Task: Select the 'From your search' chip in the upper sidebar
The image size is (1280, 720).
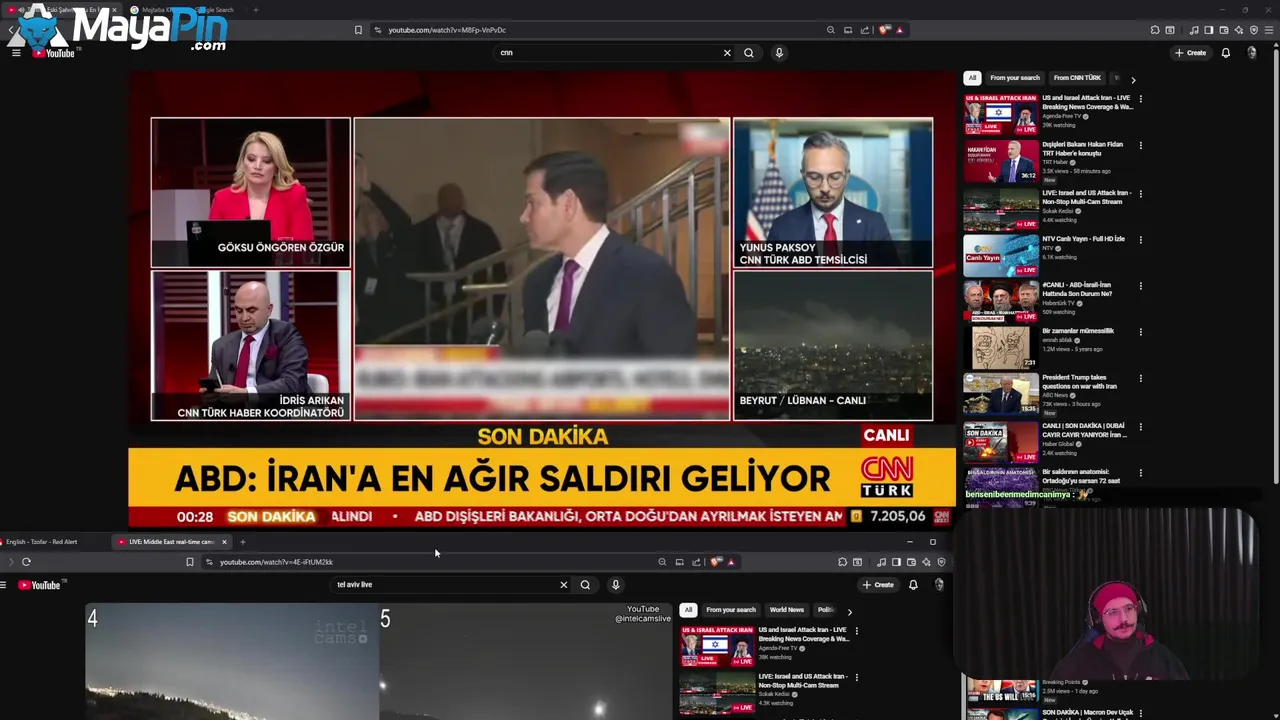Action: point(1015,78)
